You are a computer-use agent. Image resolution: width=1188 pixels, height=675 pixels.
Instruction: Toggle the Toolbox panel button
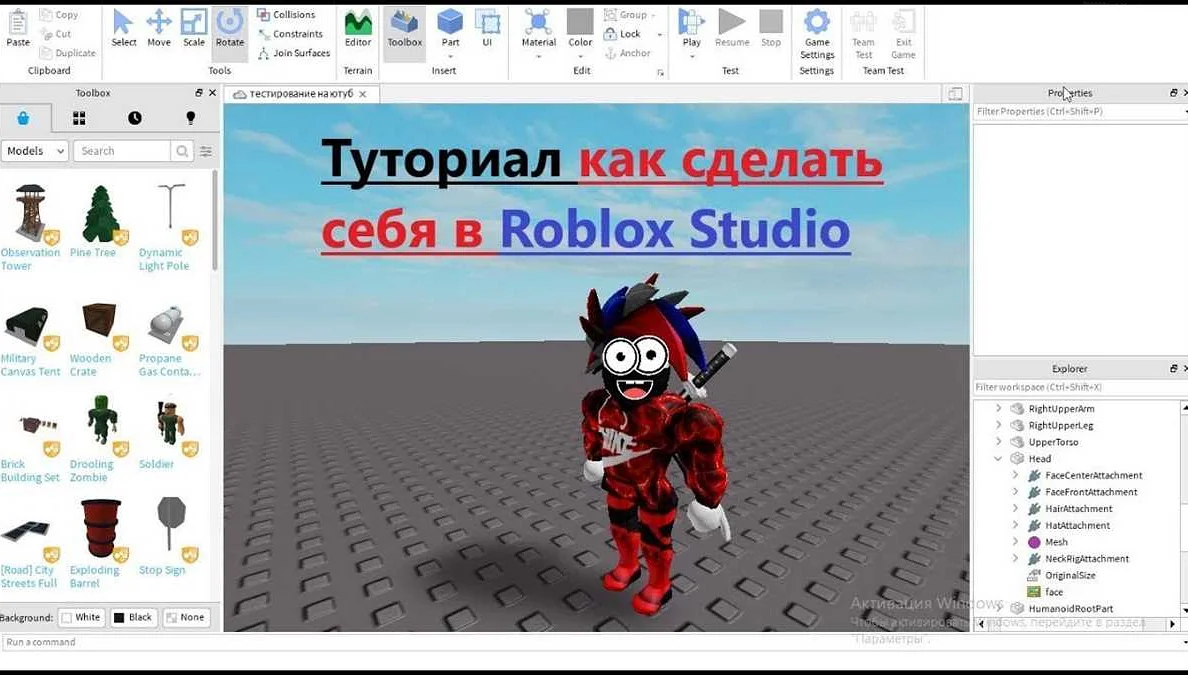405,28
